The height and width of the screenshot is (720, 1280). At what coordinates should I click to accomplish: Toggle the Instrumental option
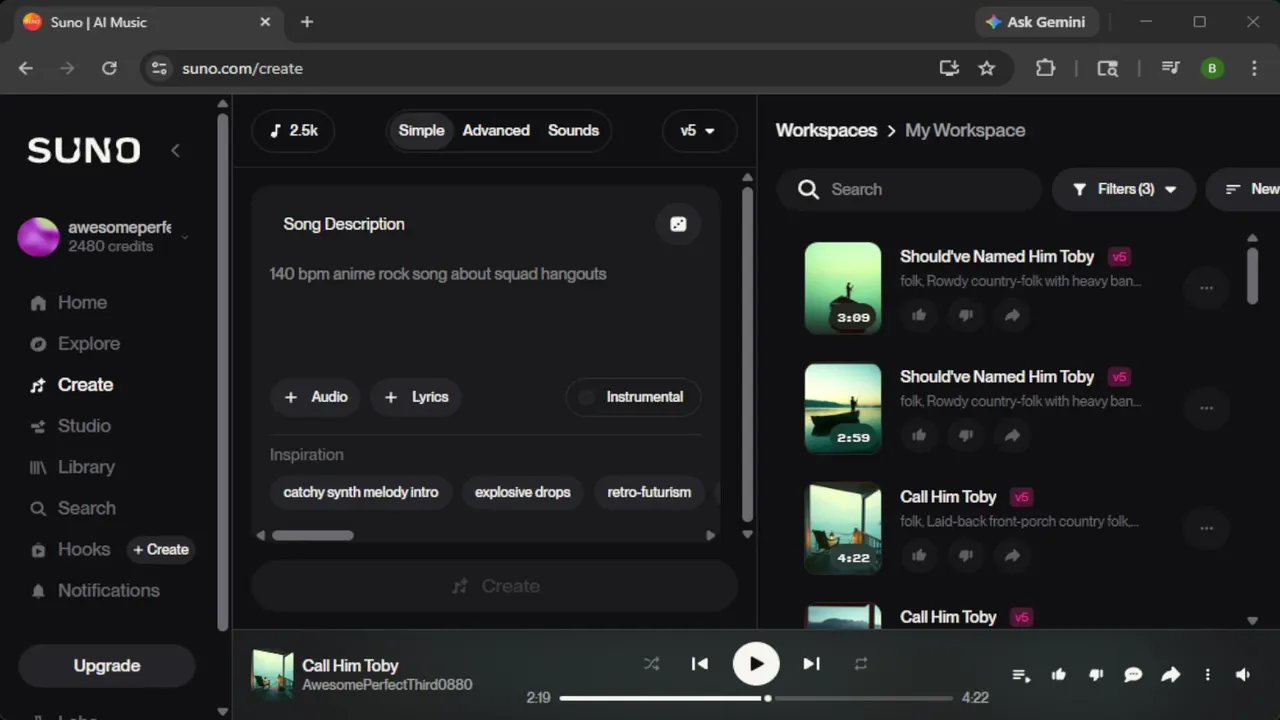(633, 397)
